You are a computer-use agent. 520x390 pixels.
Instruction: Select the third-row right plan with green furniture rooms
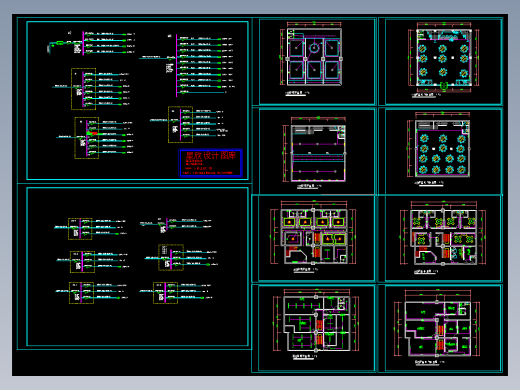pyautogui.click(x=443, y=238)
